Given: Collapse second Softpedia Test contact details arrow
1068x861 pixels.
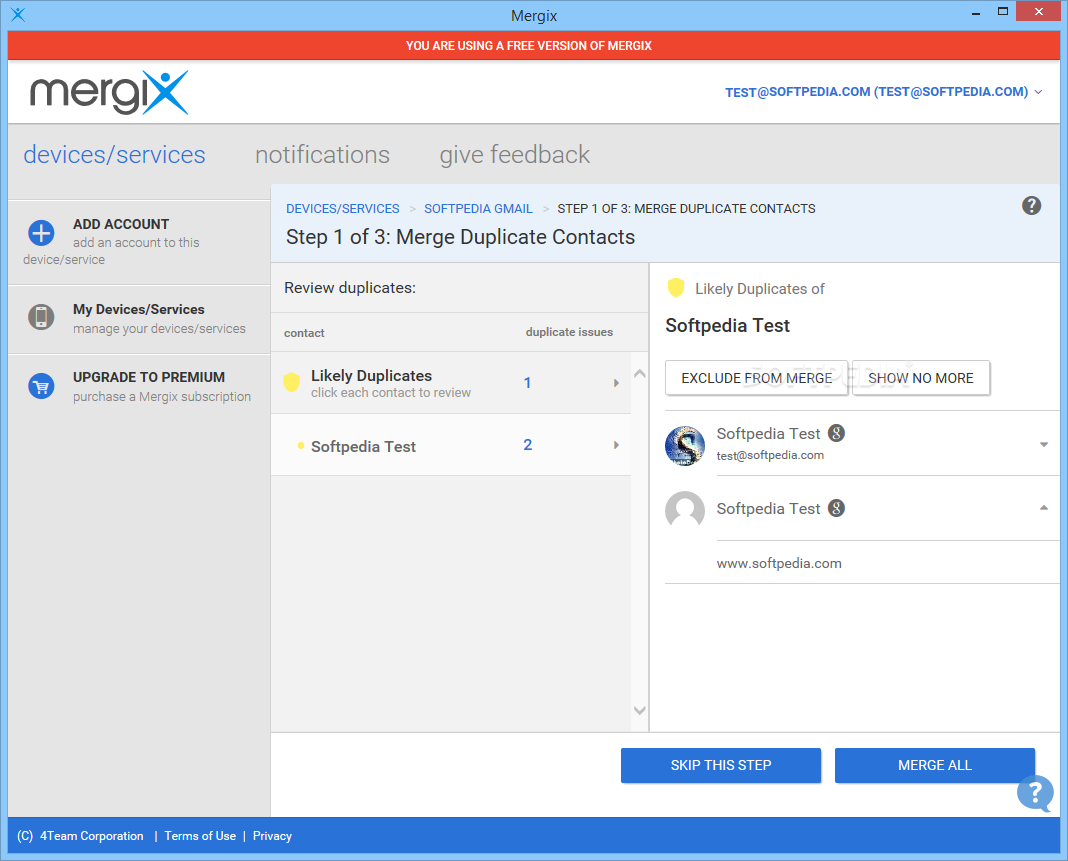Looking at the screenshot, I should (x=1043, y=507).
